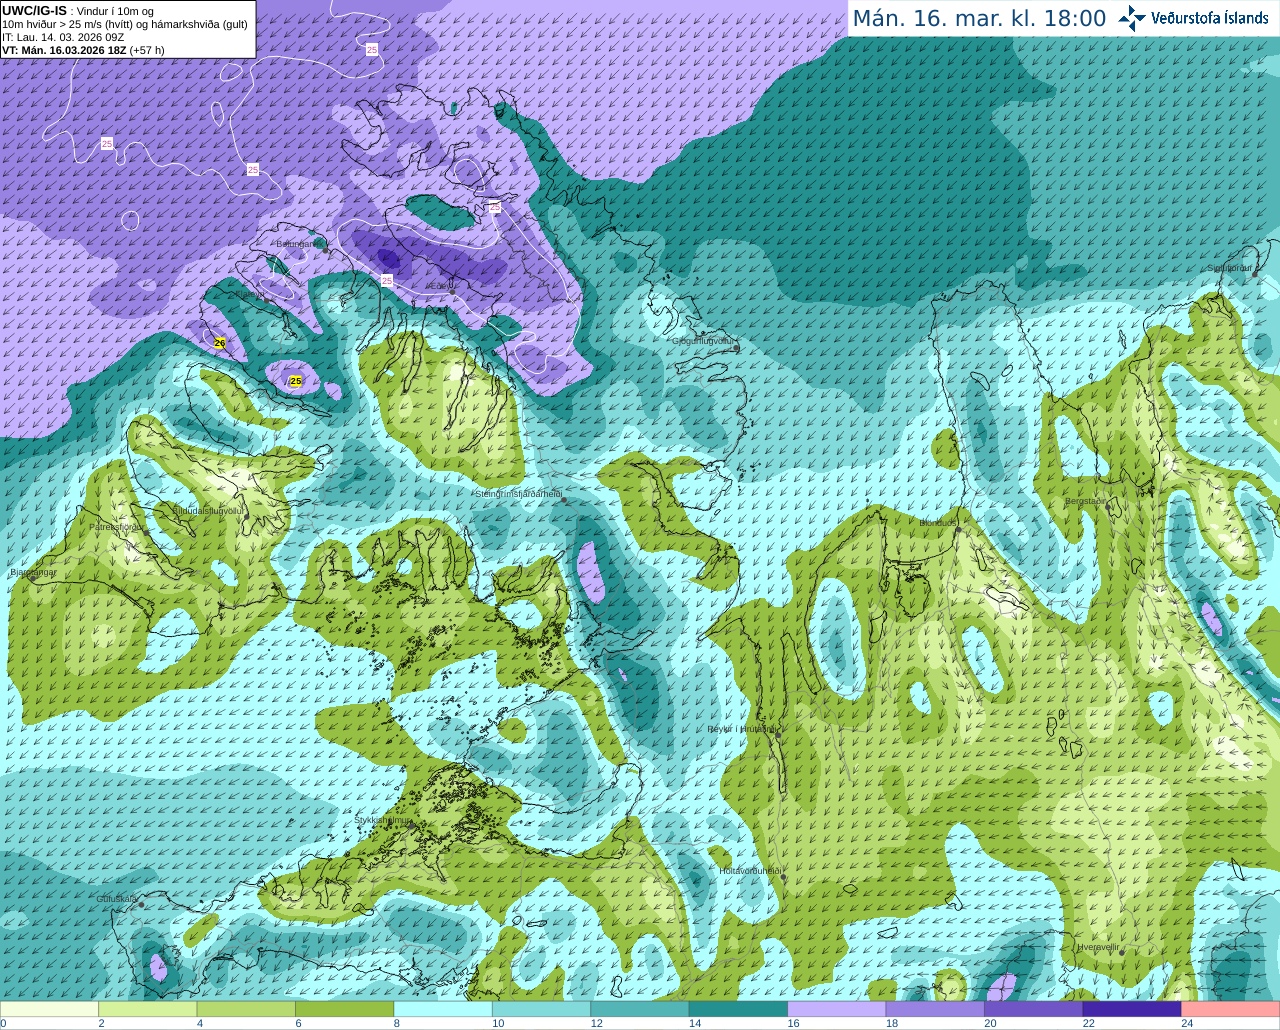Click the Steingrímsfjarðarheiði station label
This screenshot has height=1030, width=1280.
point(517,493)
